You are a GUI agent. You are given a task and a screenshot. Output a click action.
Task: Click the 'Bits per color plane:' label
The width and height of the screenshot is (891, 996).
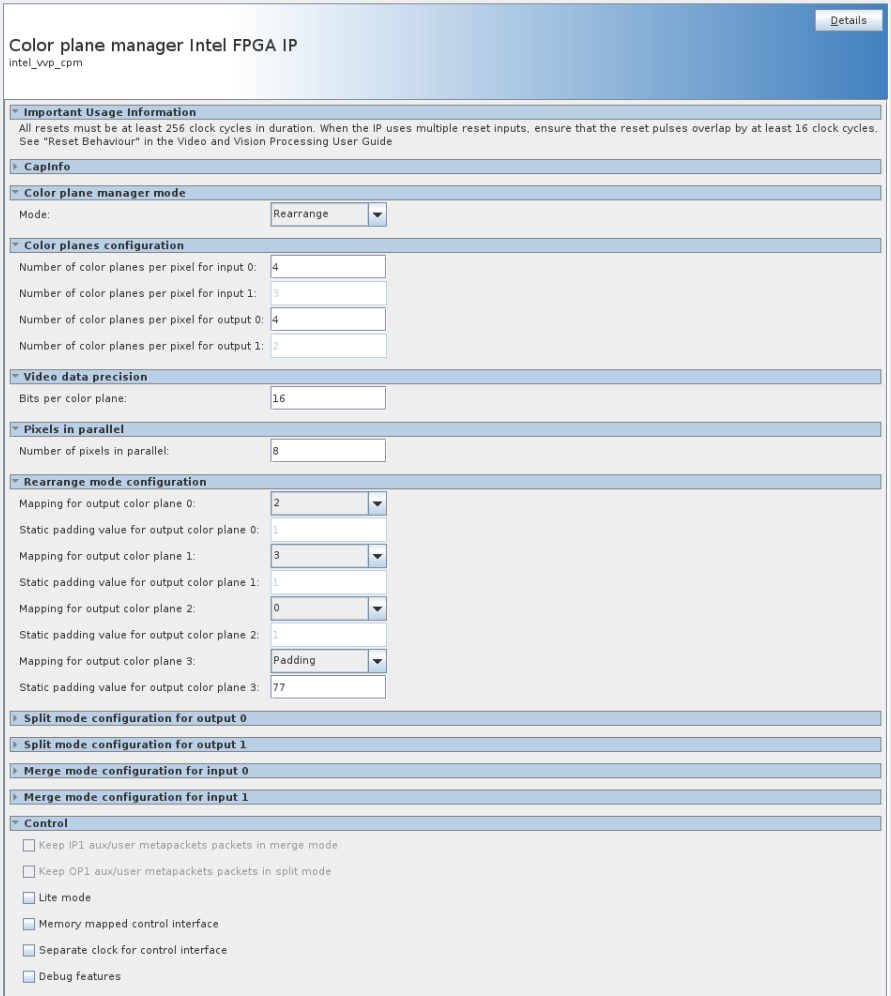click(73, 399)
